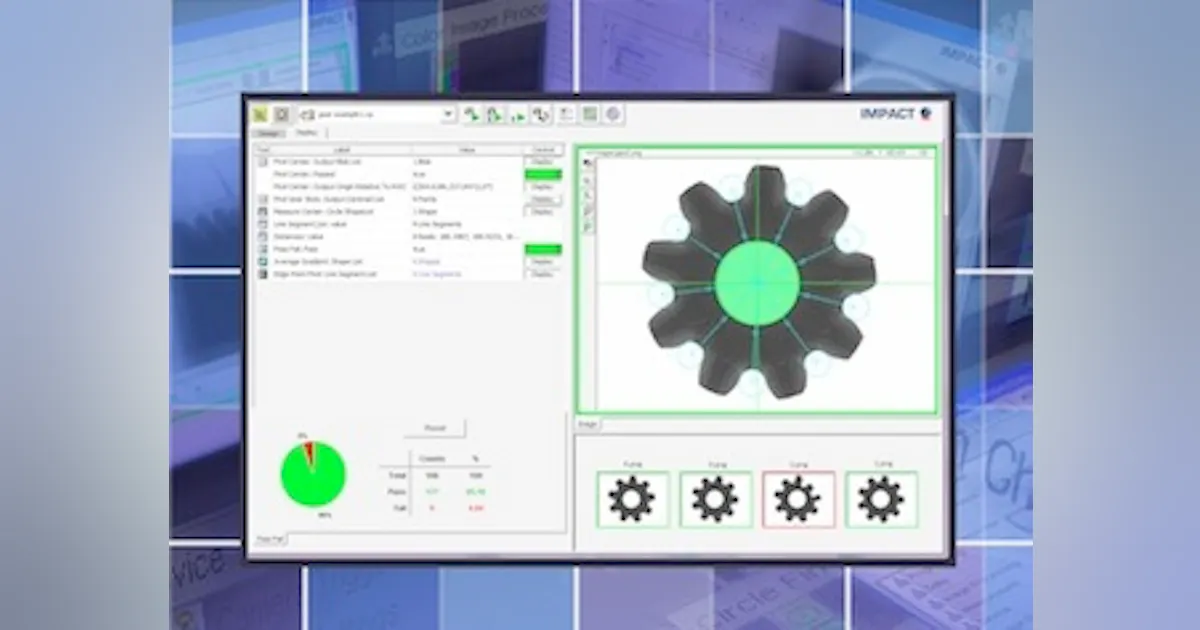Click the green center circle of the large gear
This screenshot has width=1200, height=630.
(757, 282)
